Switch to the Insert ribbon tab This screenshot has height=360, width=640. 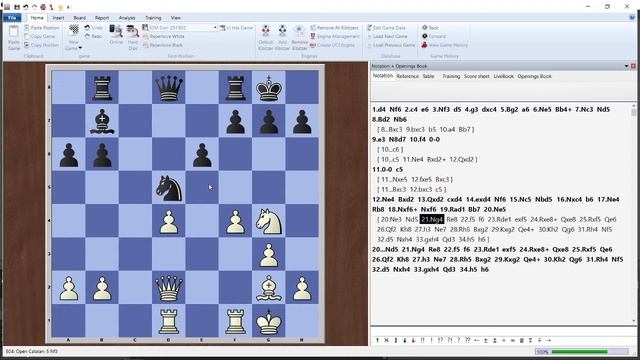point(58,18)
